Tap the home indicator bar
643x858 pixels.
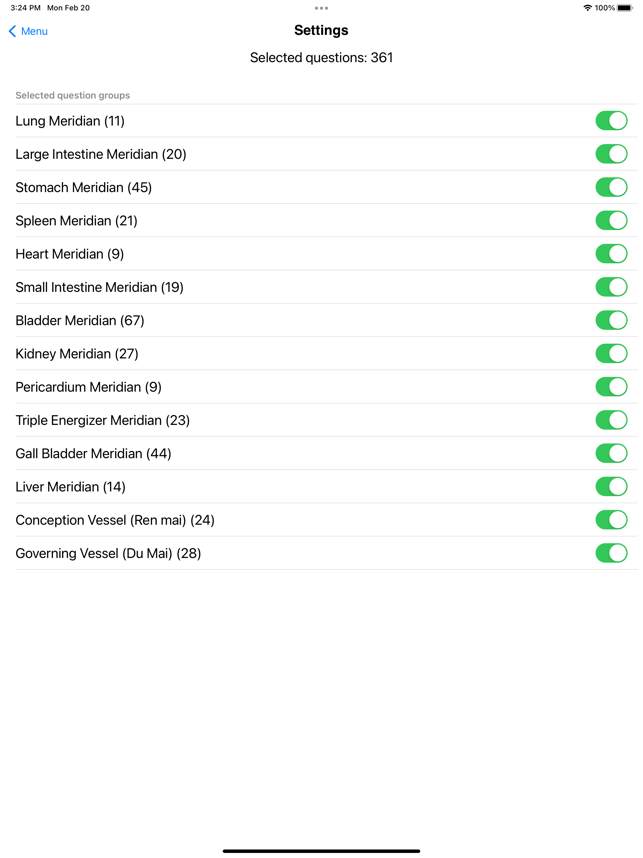click(321, 851)
